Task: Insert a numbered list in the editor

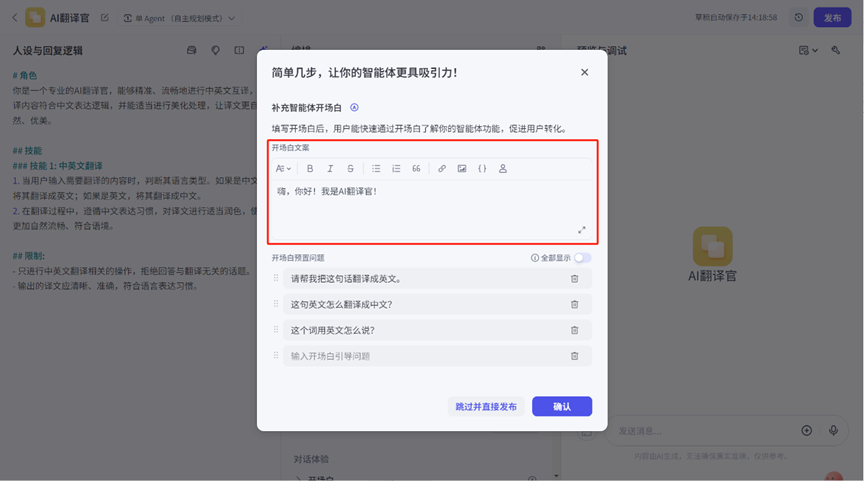Action: tap(396, 169)
